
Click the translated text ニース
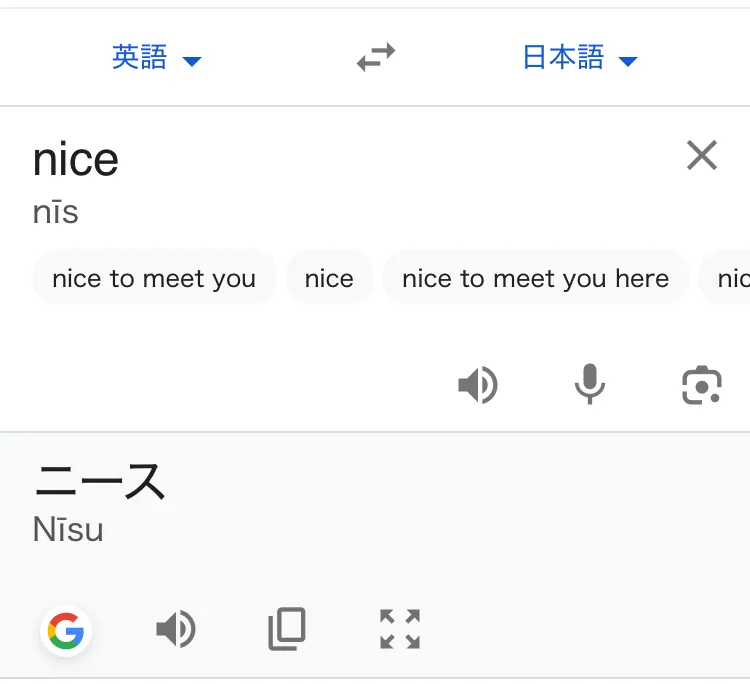(99, 483)
